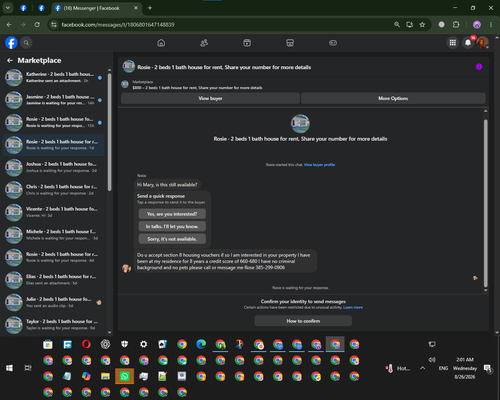Click the listing thumbnail in chat center

pos(300,124)
